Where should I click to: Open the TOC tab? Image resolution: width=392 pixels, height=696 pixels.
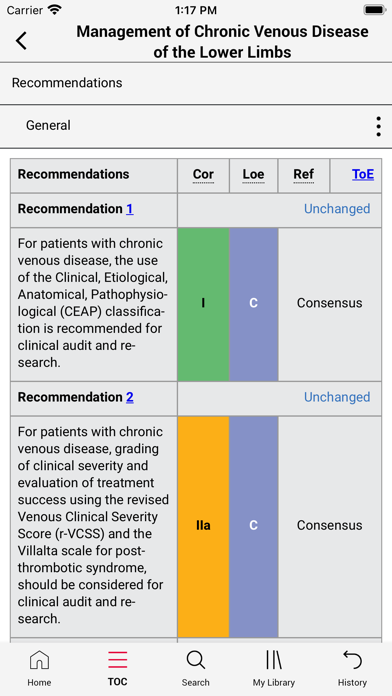[x=118, y=660]
